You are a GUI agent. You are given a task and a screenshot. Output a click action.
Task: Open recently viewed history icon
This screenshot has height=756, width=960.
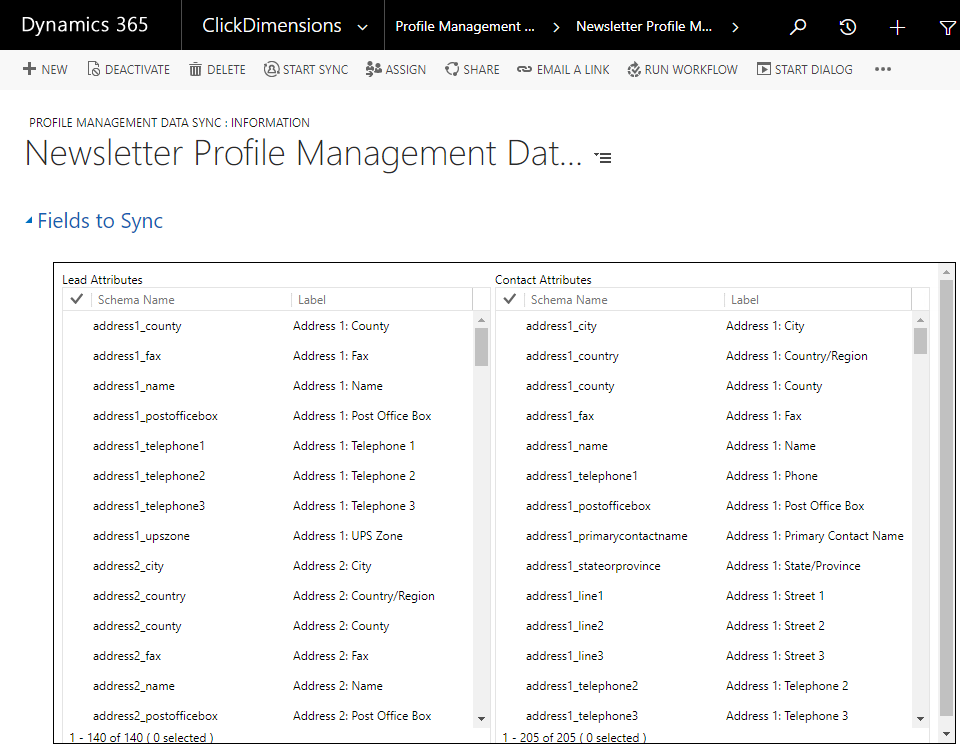847,27
